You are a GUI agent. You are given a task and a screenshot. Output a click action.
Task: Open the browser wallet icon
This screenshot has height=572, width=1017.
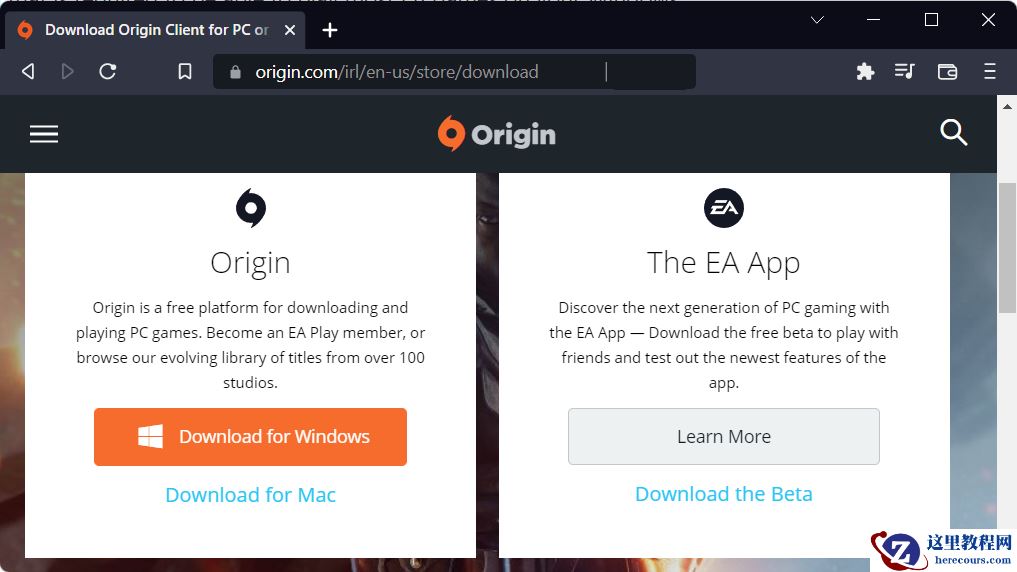coord(948,71)
